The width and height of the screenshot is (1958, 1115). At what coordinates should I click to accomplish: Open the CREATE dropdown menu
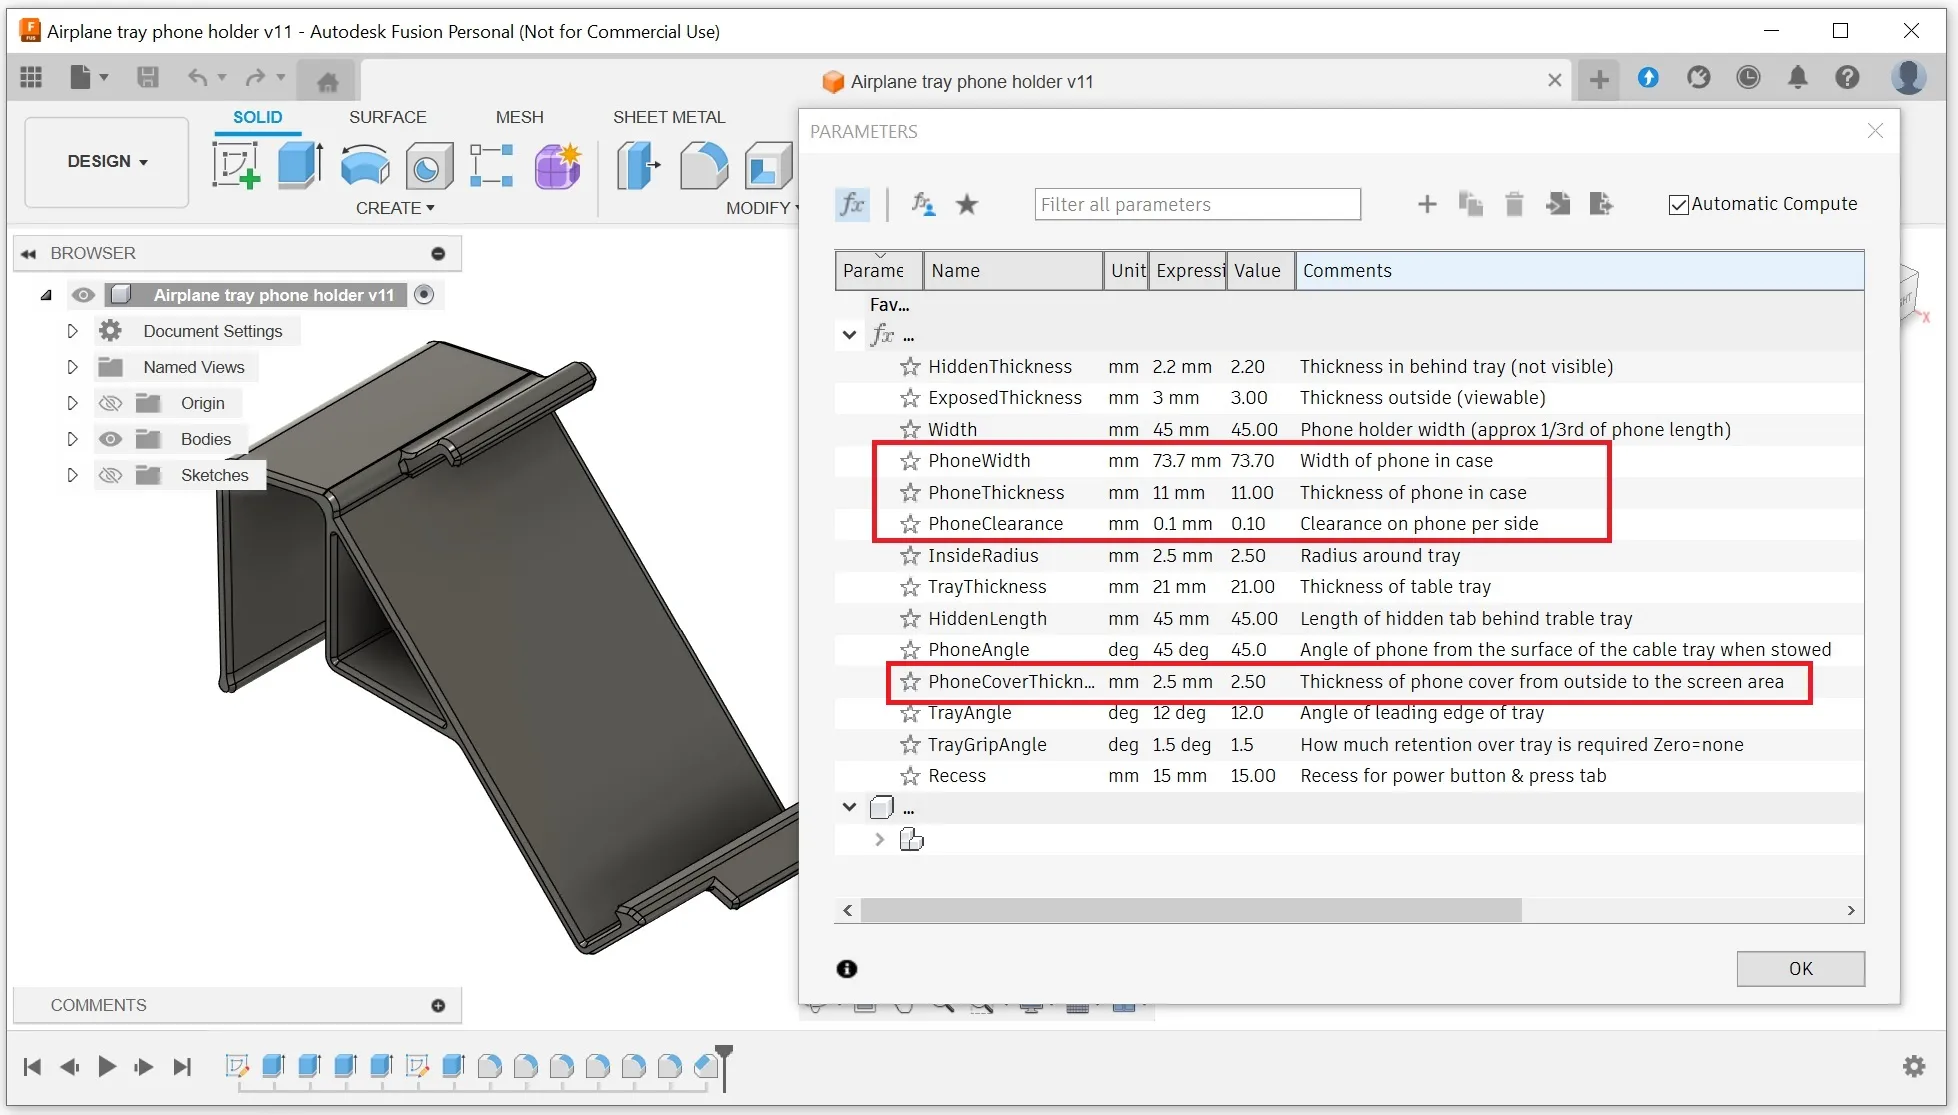395,208
